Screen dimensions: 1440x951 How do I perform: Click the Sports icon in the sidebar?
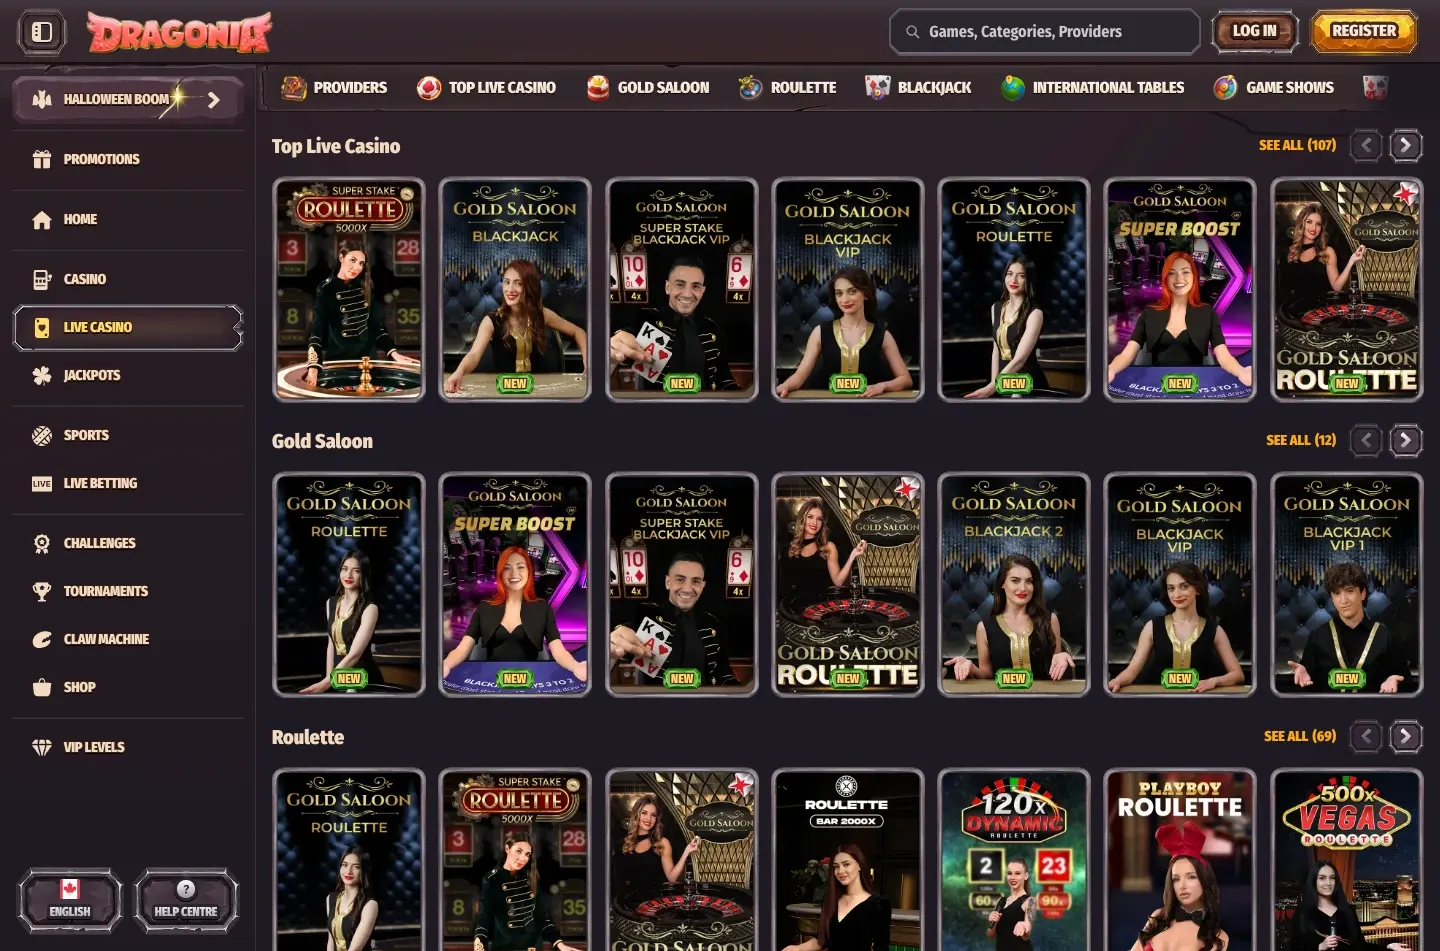tap(41, 434)
